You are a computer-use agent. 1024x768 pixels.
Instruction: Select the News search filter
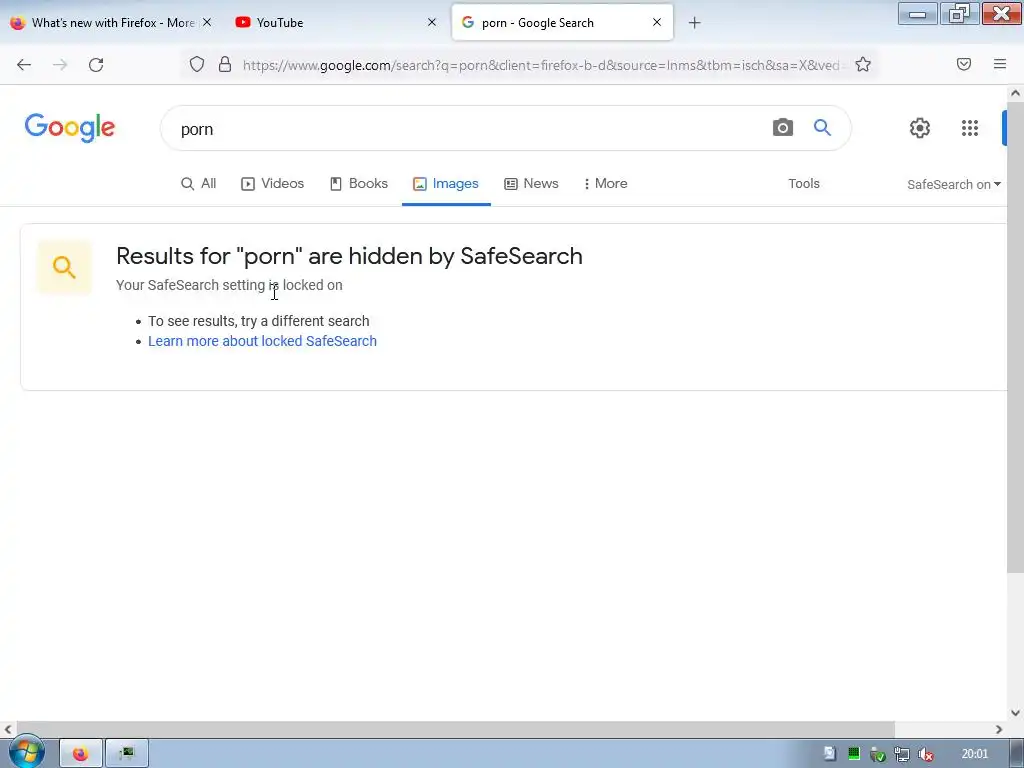coord(531,184)
